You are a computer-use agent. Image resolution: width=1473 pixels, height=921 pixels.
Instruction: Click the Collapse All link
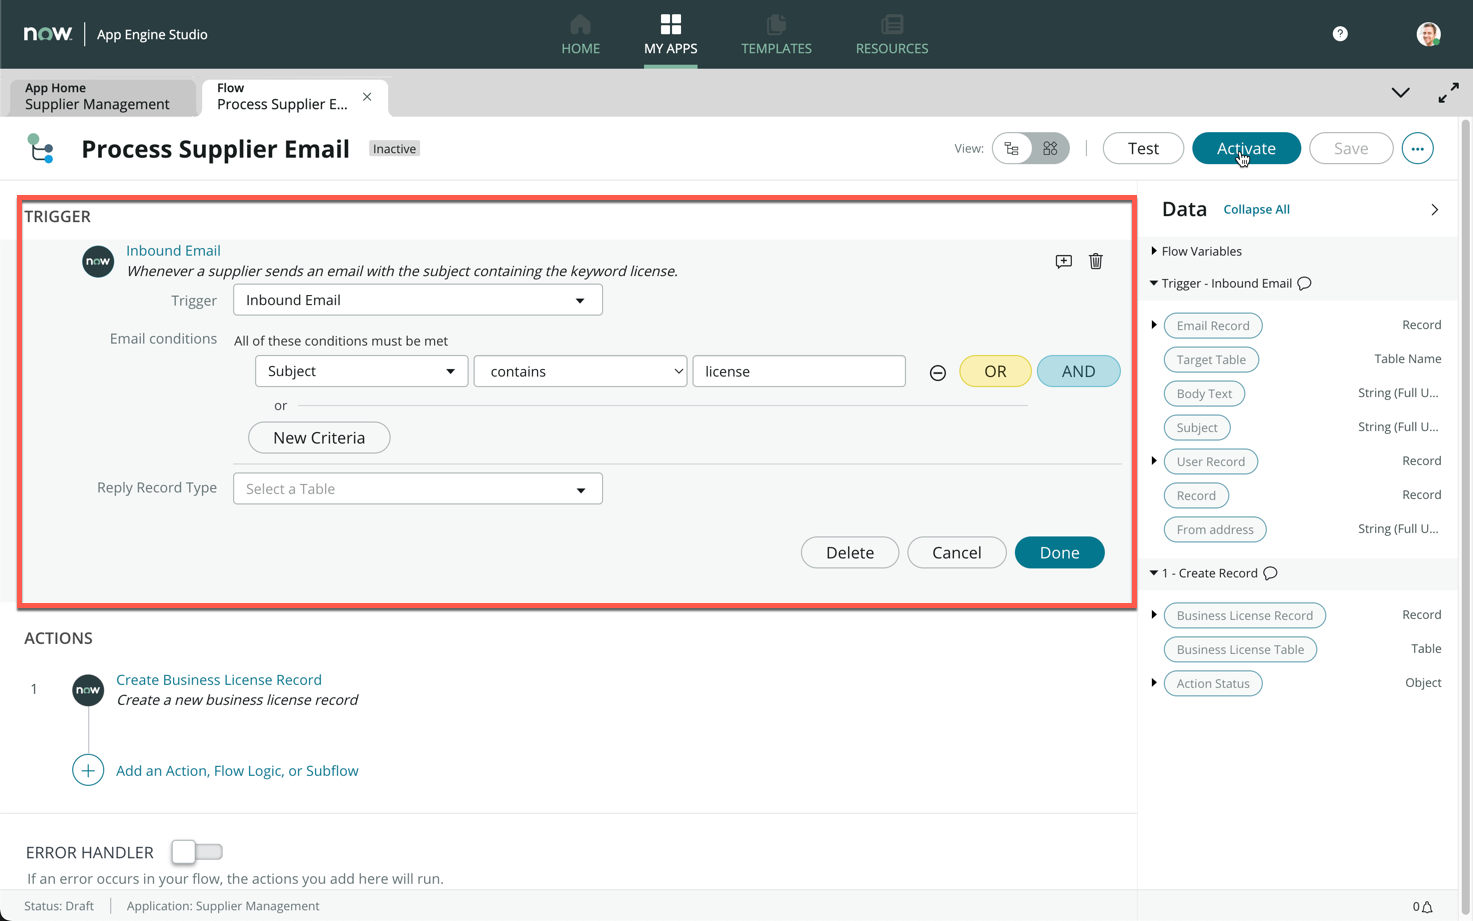click(x=1256, y=210)
